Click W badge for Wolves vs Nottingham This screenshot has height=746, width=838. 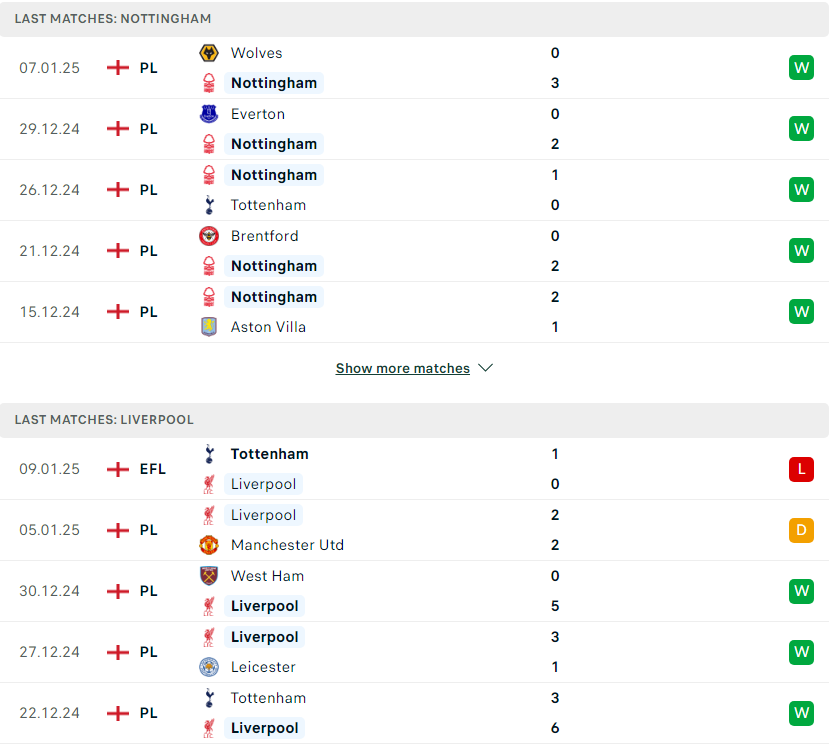click(x=801, y=68)
